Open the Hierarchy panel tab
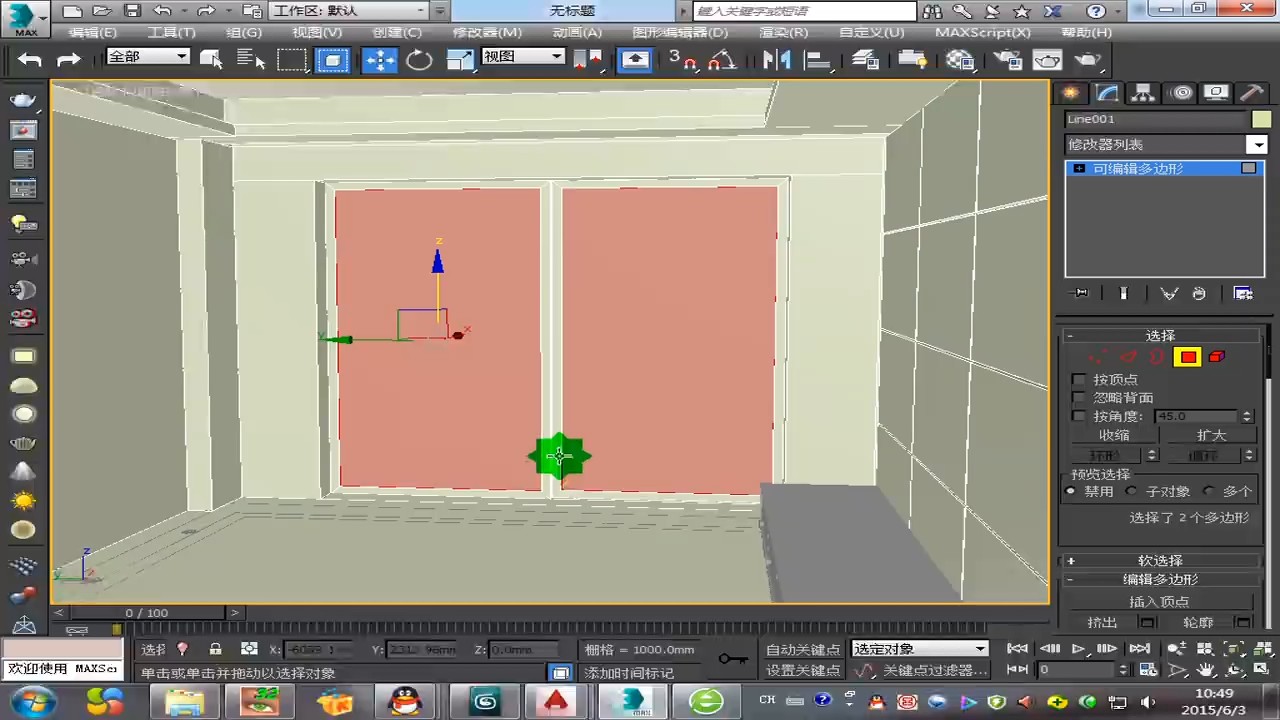1280x720 pixels. click(1143, 93)
